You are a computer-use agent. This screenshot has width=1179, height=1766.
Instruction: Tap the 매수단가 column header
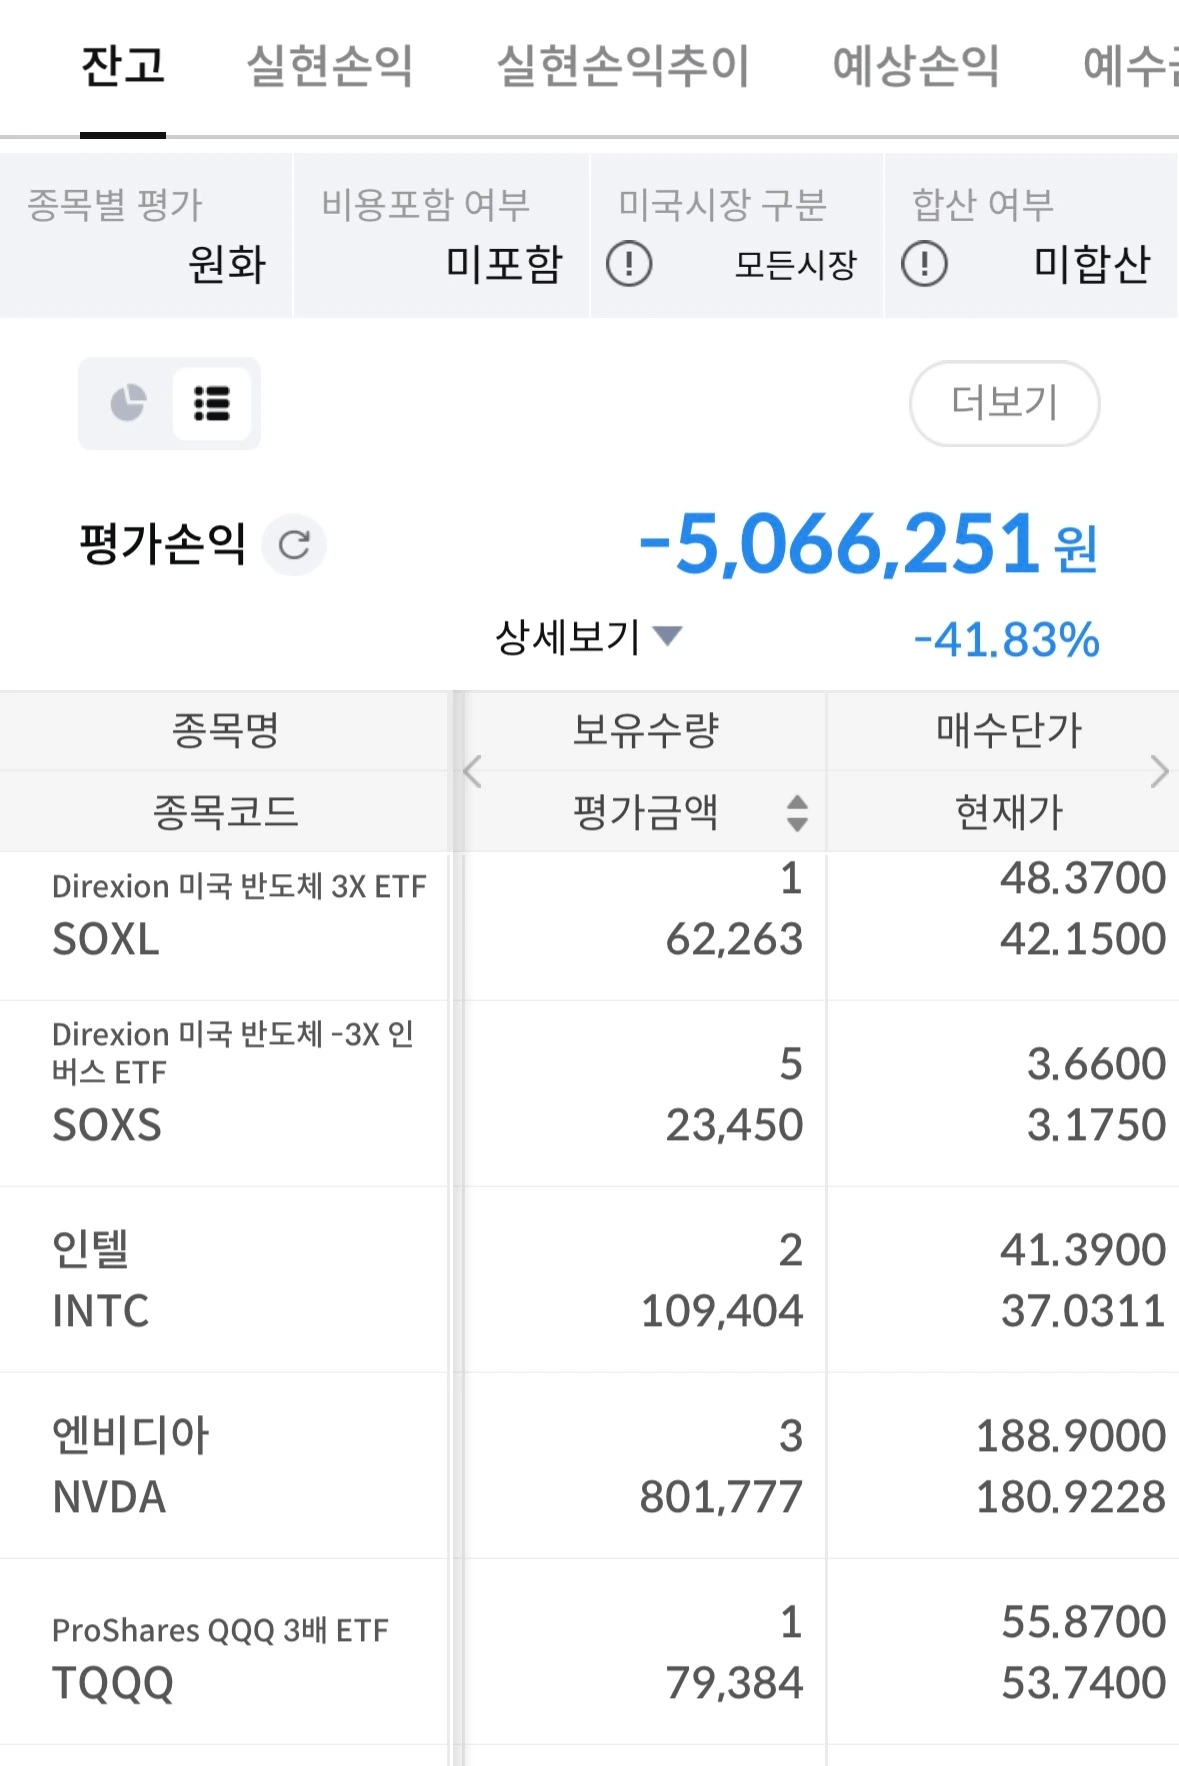(1008, 731)
